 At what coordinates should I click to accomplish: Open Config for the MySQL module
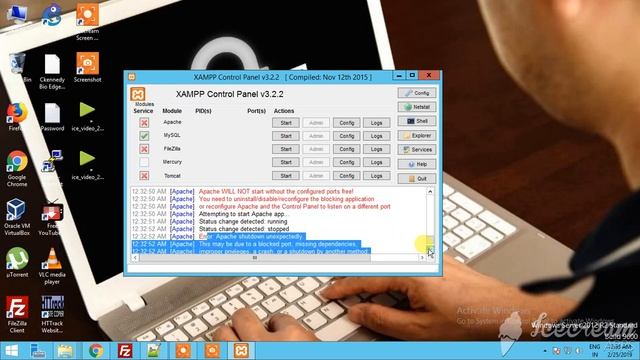point(347,136)
